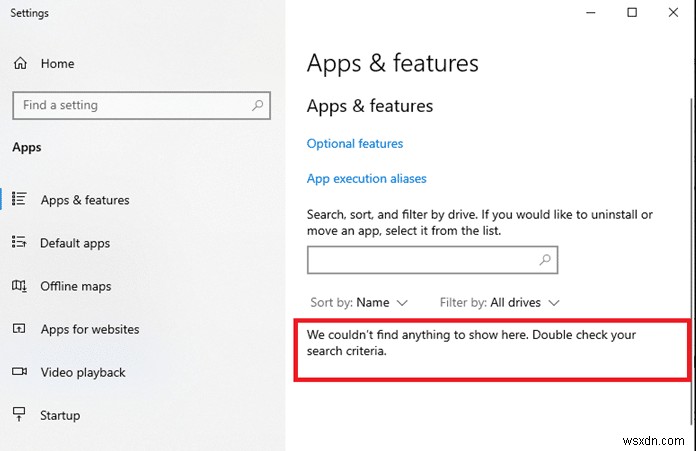
Task: Open App execution aliases link
Action: [366, 179]
